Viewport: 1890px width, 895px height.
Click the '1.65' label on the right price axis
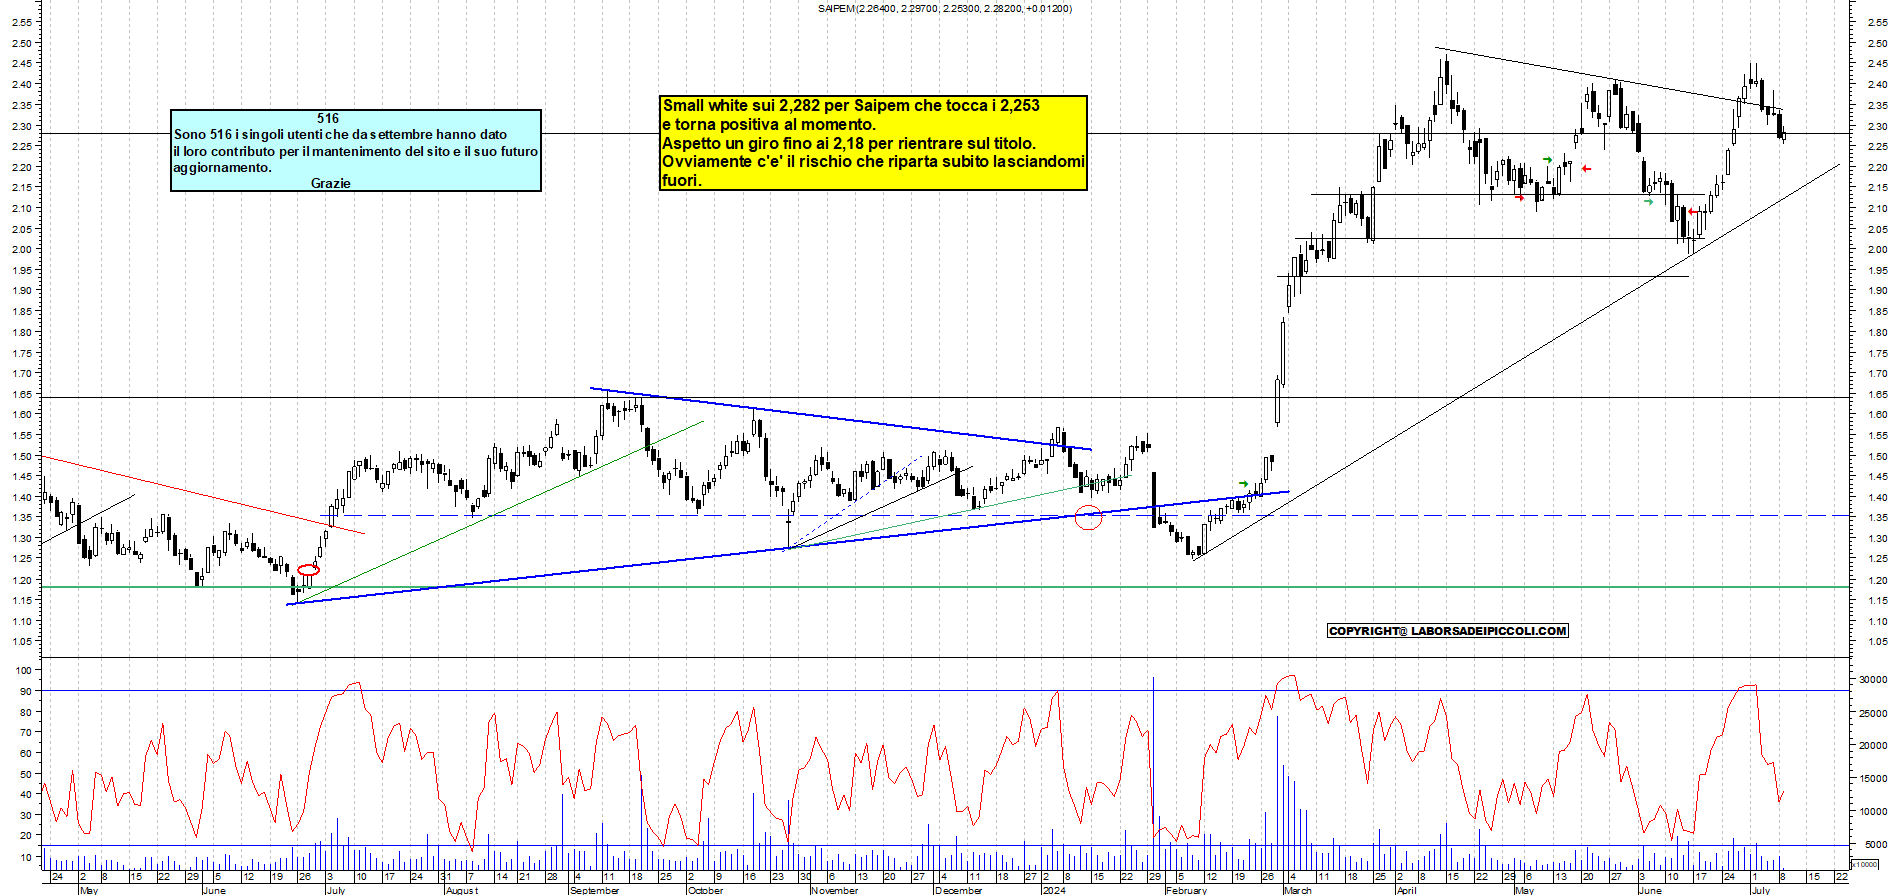click(1877, 394)
